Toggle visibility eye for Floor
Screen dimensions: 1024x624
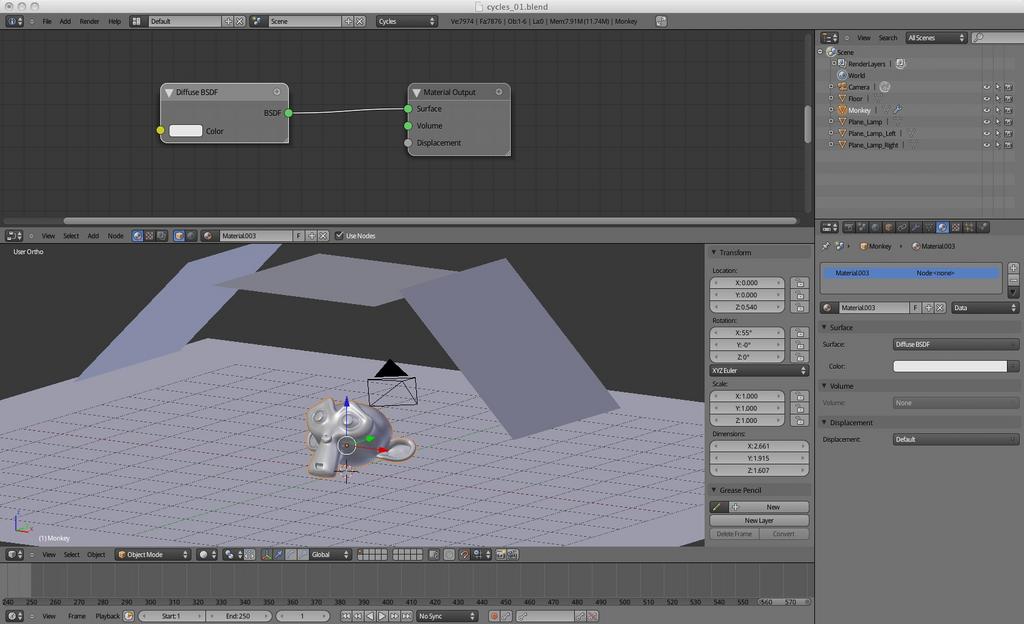[987, 99]
